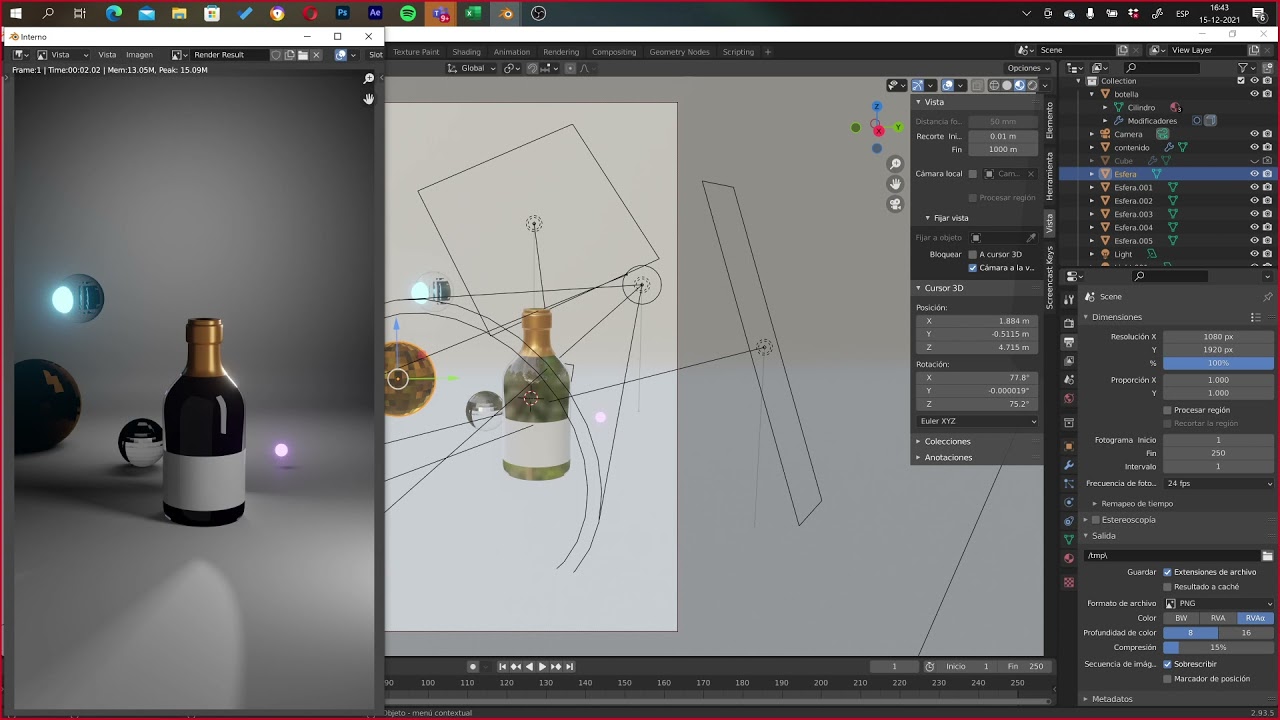This screenshot has width=1280, height=720.
Task: Enable Marcador de posición checkbox
Action: tap(1167, 679)
